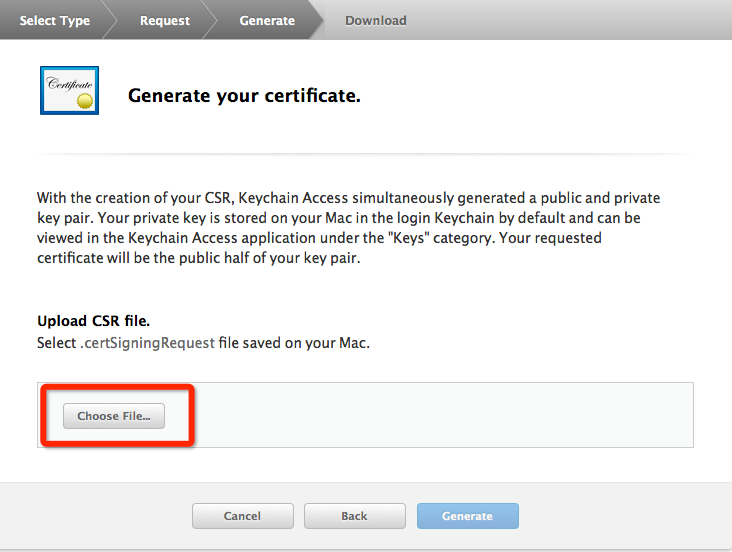Click the gray footer bar left of Cancel
The height and width of the screenshot is (552, 732).
tap(100, 516)
